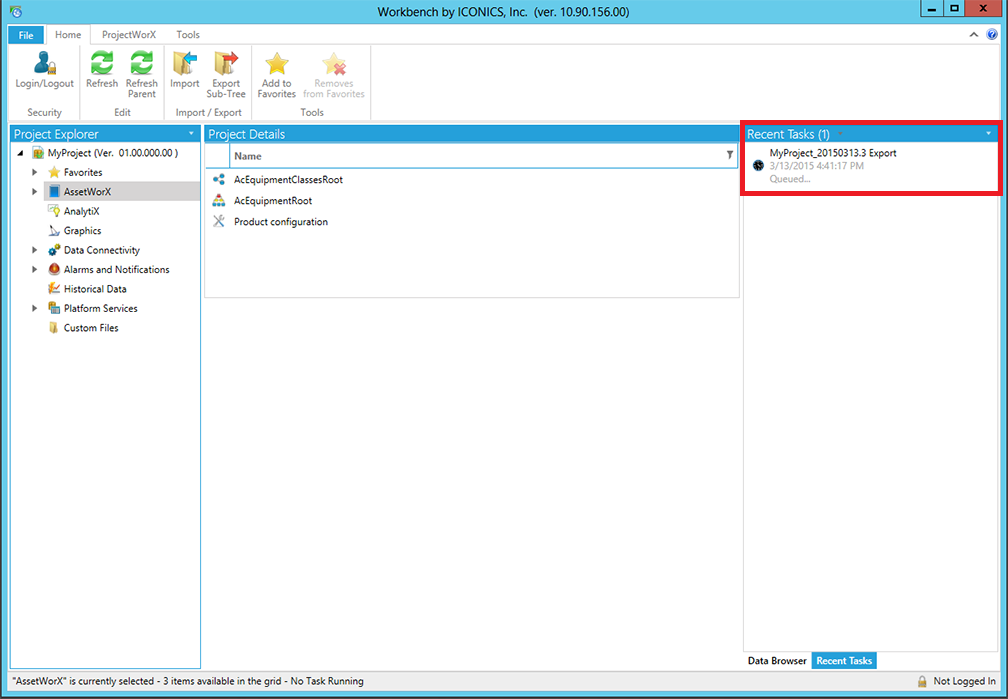Click the Refresh Parent ribbon icon
This screenshot has width=1008, height=699.
pos(142,64)
